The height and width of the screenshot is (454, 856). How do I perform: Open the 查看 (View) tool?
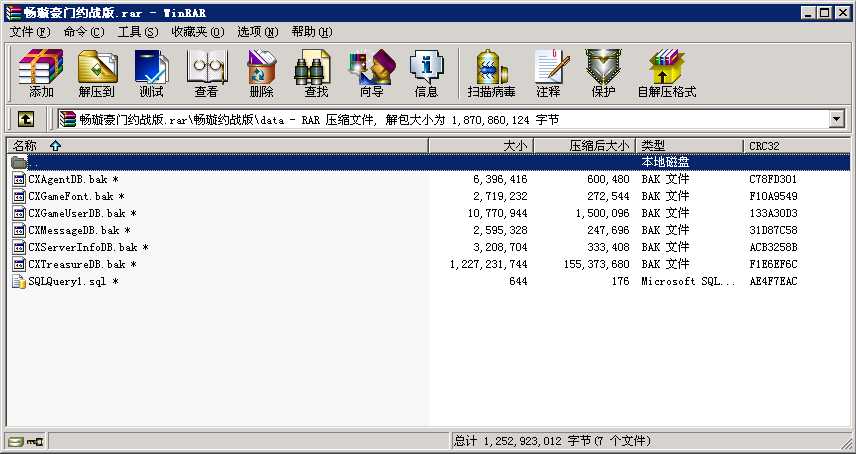click(206, 74)
